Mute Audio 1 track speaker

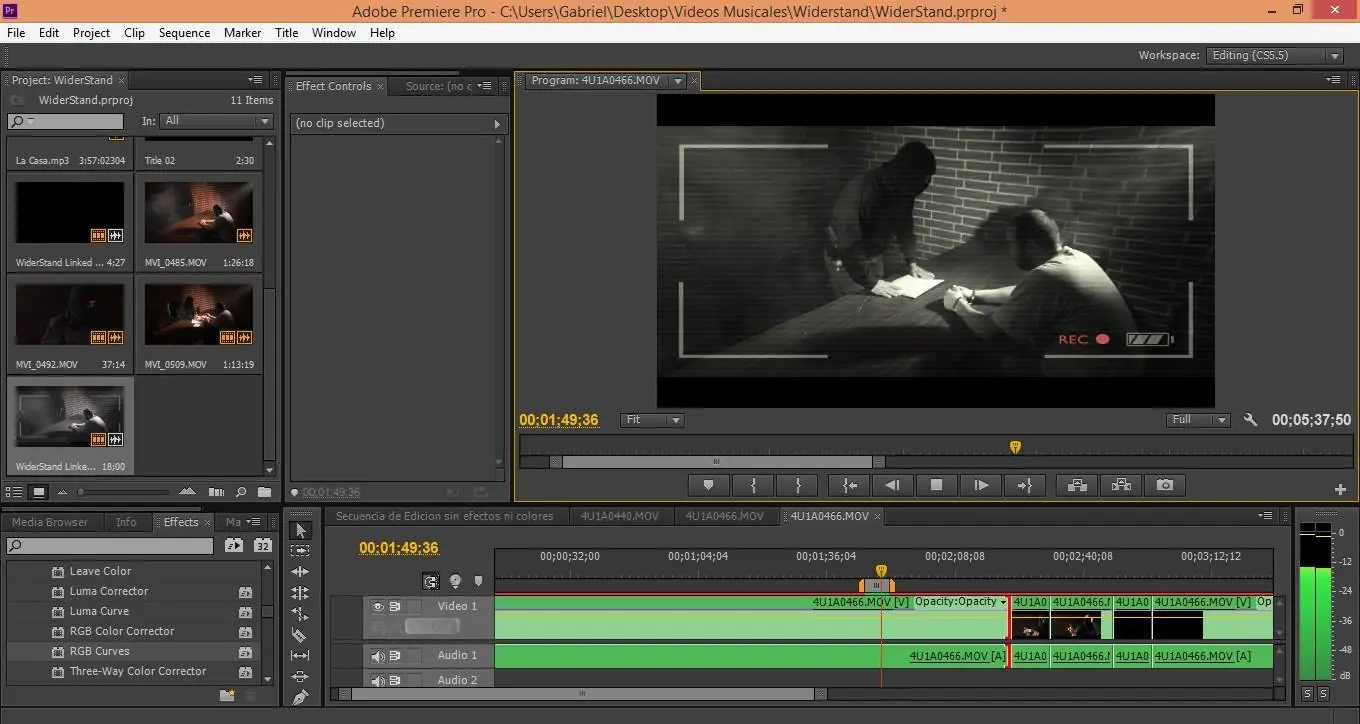pos(378,656)
